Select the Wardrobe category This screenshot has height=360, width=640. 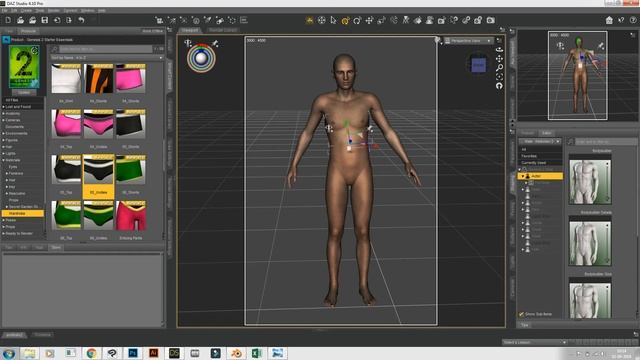pyautogui.click(x=22, y=213)
